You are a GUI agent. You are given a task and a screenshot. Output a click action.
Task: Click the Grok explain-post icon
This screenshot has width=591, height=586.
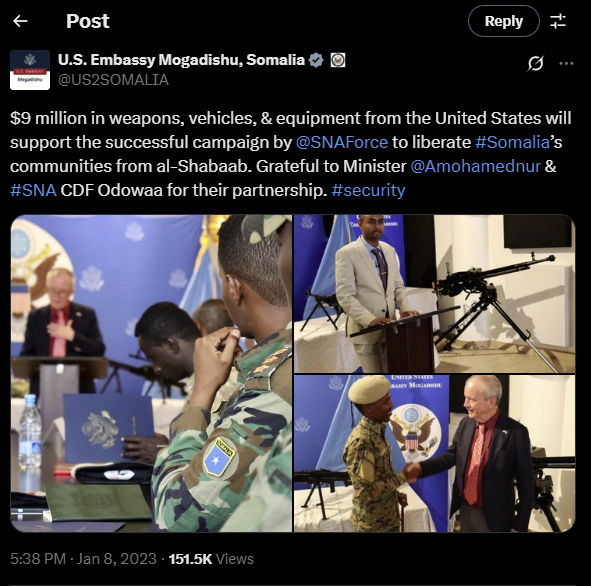click(x=536, y=63)
